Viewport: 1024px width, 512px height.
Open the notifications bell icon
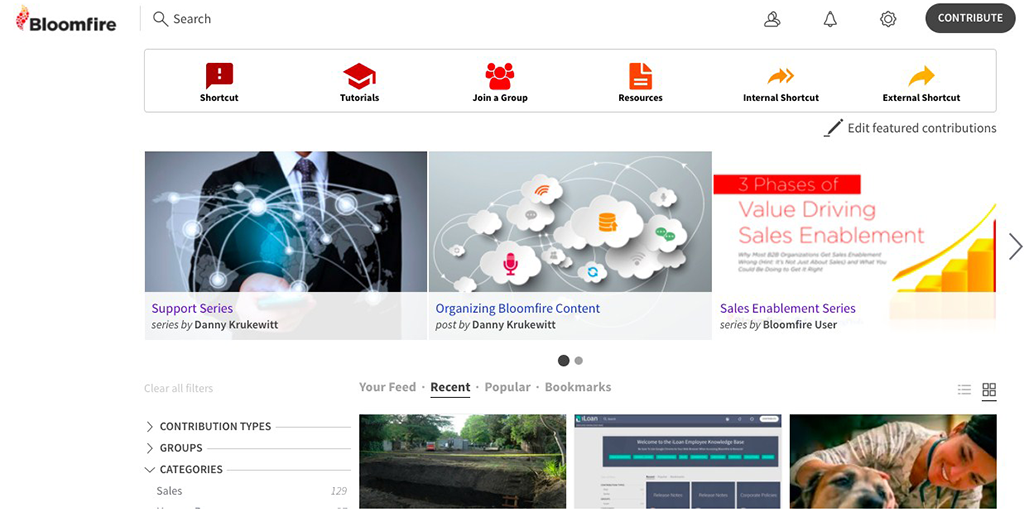(x=830, y=19)
